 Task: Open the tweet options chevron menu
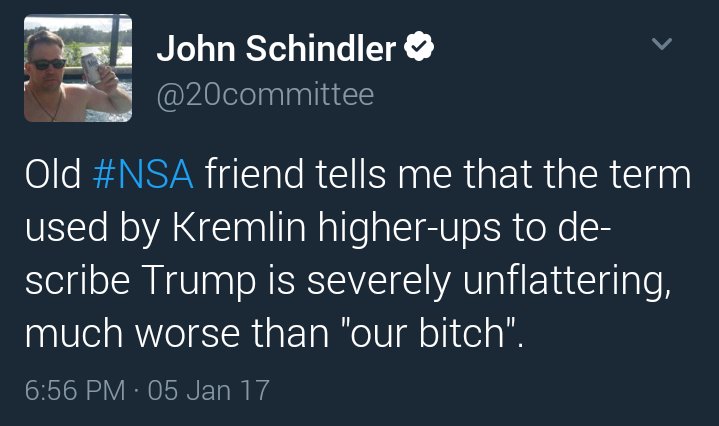coord(661,44)
